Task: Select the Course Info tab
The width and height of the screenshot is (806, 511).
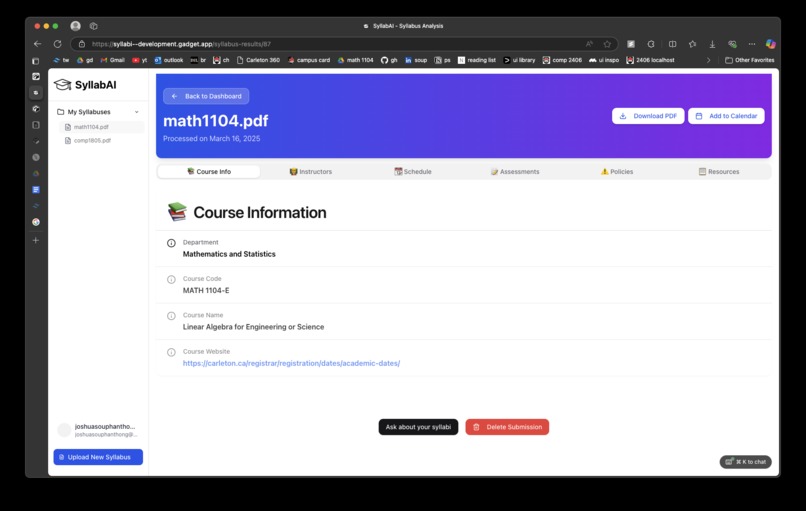Action: coord(209,172)
